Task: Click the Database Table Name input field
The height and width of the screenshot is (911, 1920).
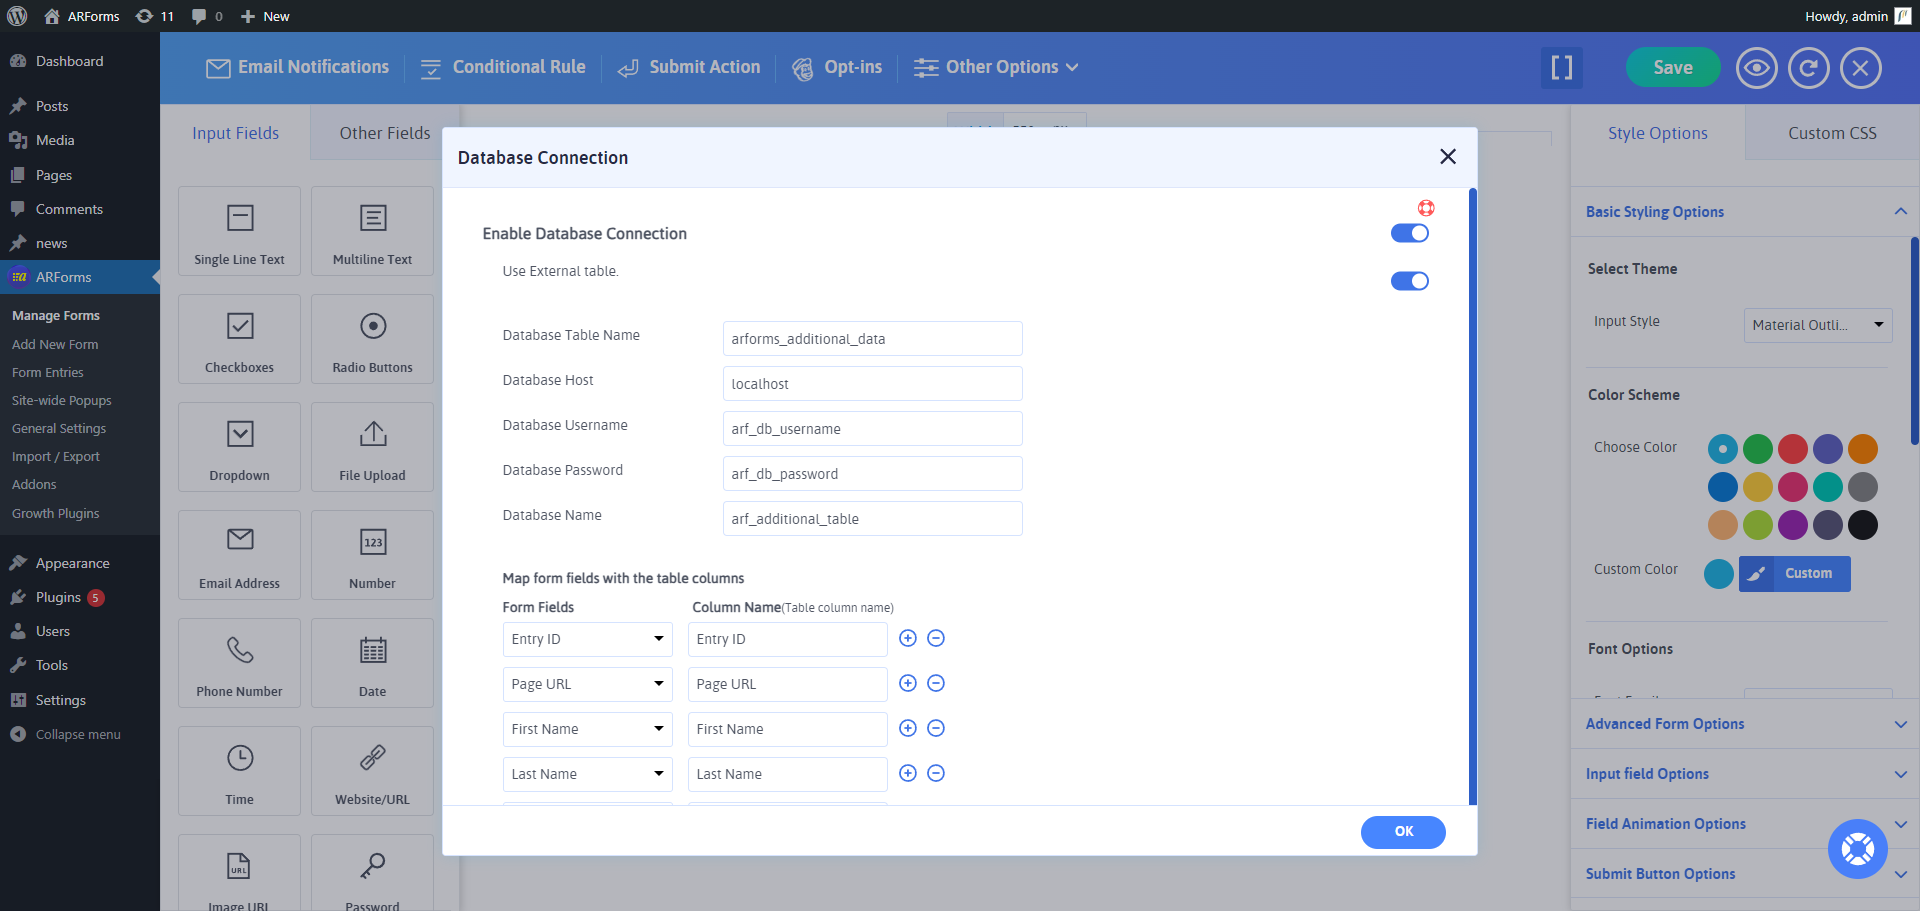Action: click(x=872, y=339)
